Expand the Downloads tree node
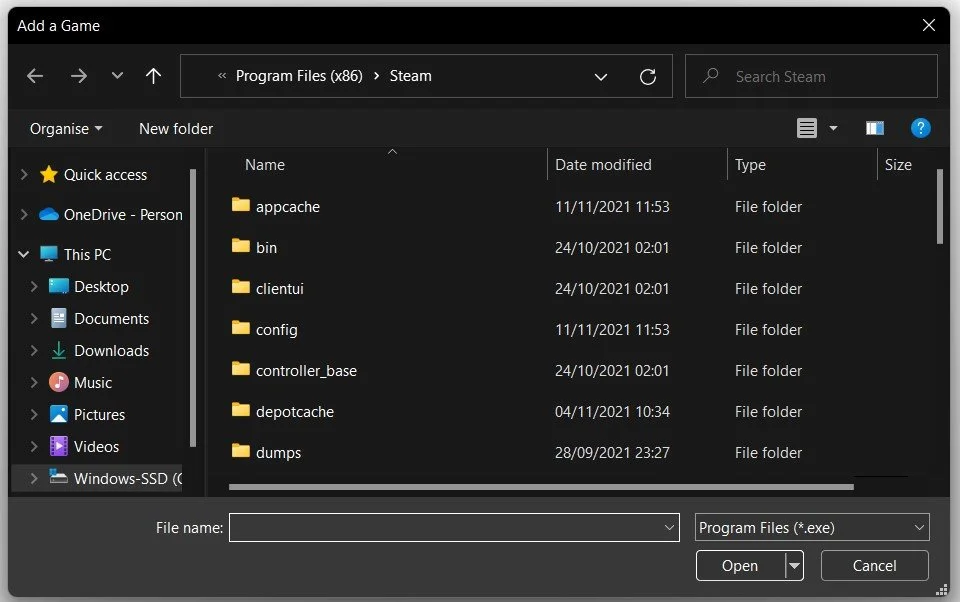The width and height of the screenshot is (960, 602). point(34,350)
